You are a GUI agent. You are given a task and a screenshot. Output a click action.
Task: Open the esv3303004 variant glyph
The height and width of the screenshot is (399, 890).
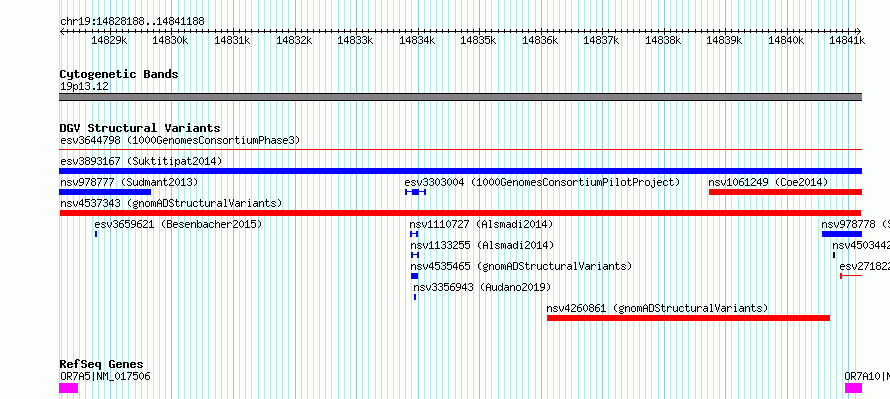point(415,192)
